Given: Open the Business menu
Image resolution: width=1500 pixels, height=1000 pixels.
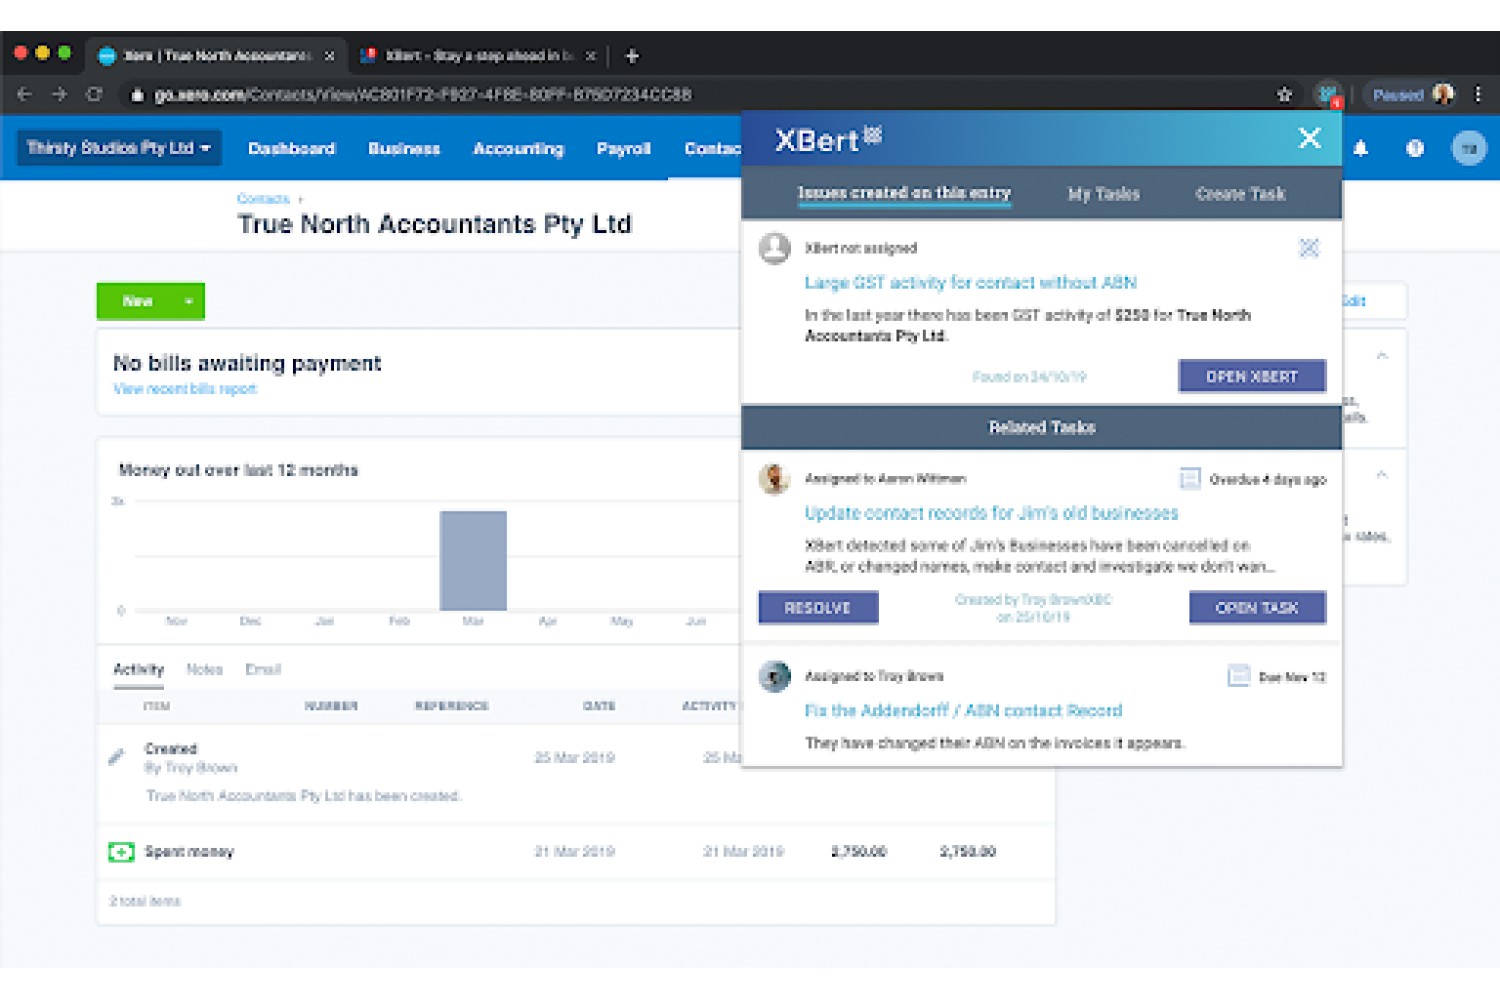Looking at the screenshot, I should pyautogui.click(x=404, y=148).
